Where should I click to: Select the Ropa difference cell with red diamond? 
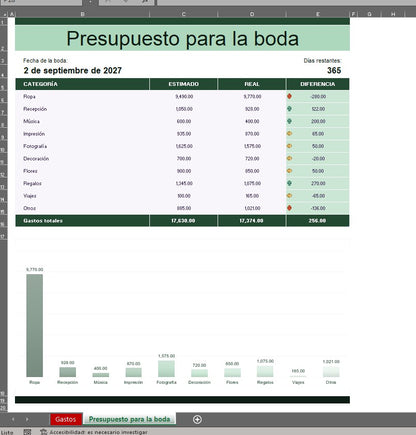click(318, 96)
